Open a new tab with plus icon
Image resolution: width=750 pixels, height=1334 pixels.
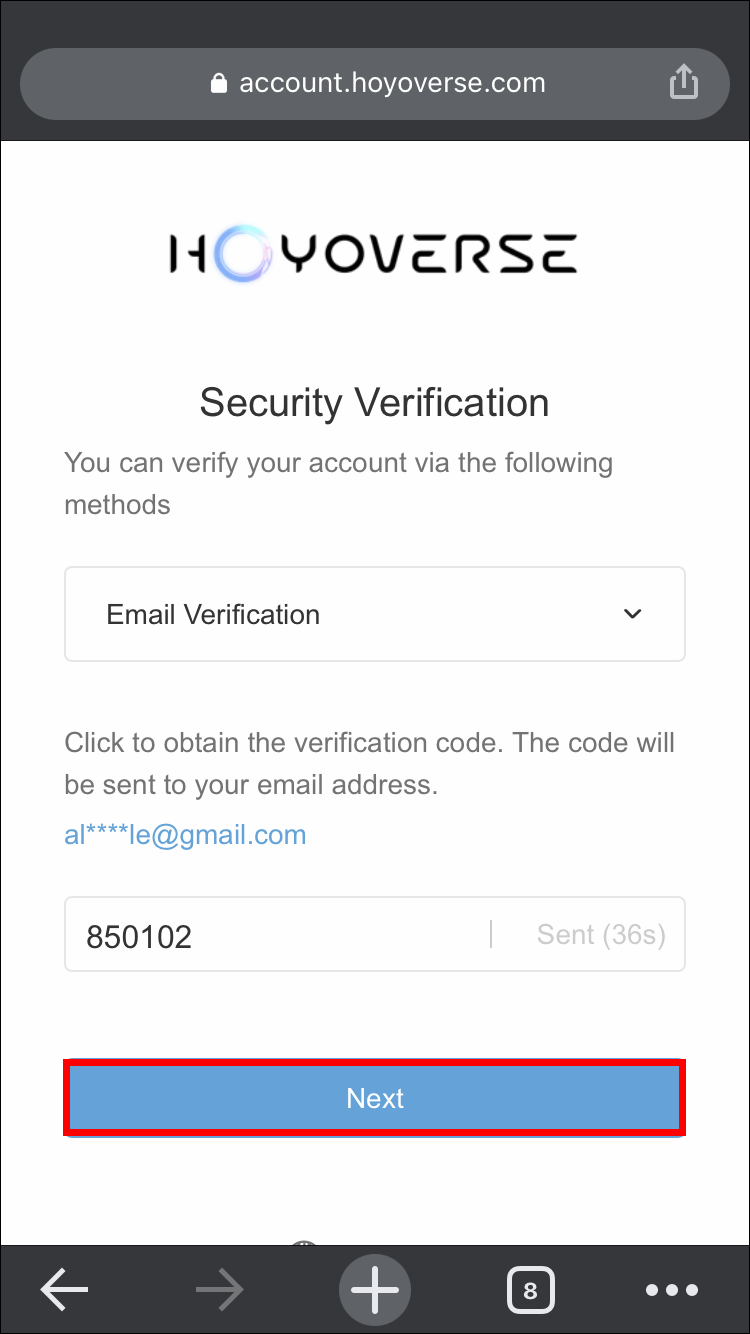pos(375,1291)
